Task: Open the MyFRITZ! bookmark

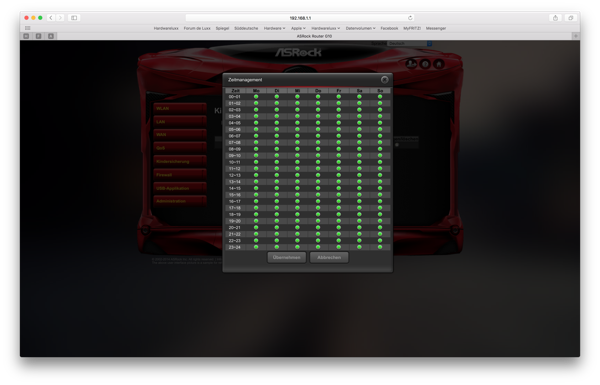Action: coord(412,28)
